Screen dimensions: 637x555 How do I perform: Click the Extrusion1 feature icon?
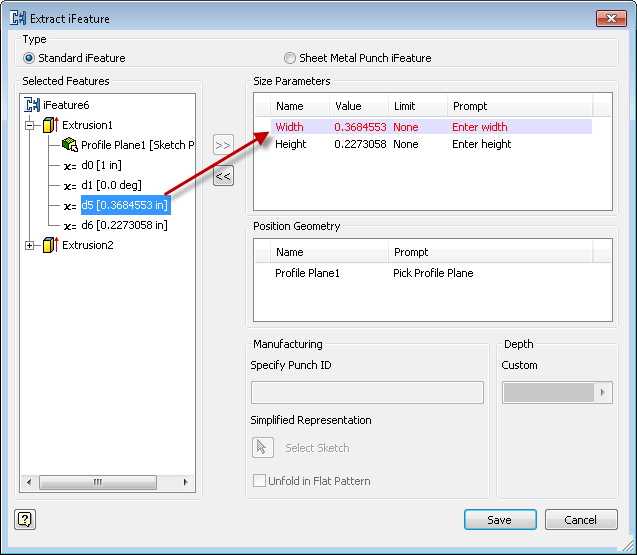(x=50, y=125)
